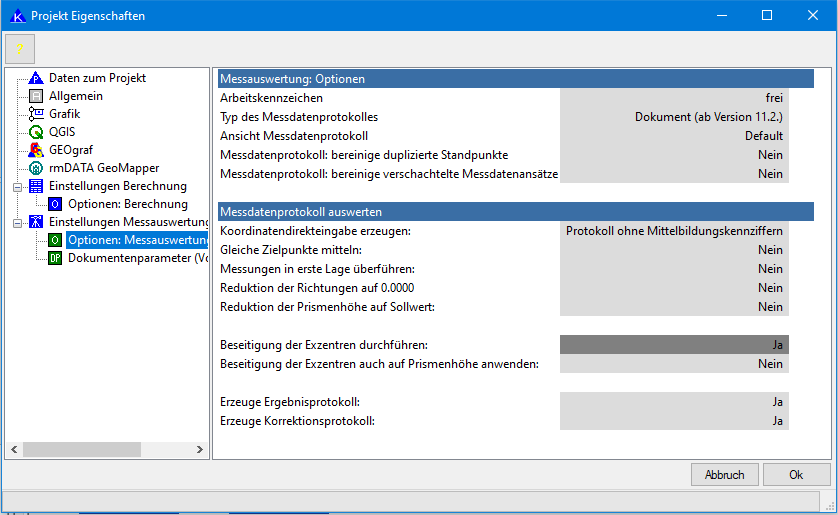This screenshot has height=515, width=838.
Task: Select Optionen: Berechnung tree item
Action: [127, 204]
